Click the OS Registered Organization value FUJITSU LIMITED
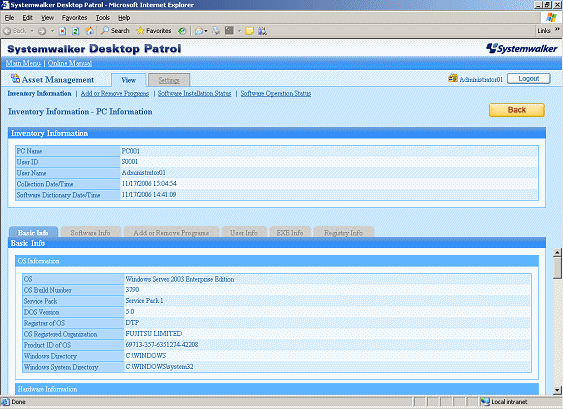The width and height of the screenshot is (563, 409). click(154, 334)
